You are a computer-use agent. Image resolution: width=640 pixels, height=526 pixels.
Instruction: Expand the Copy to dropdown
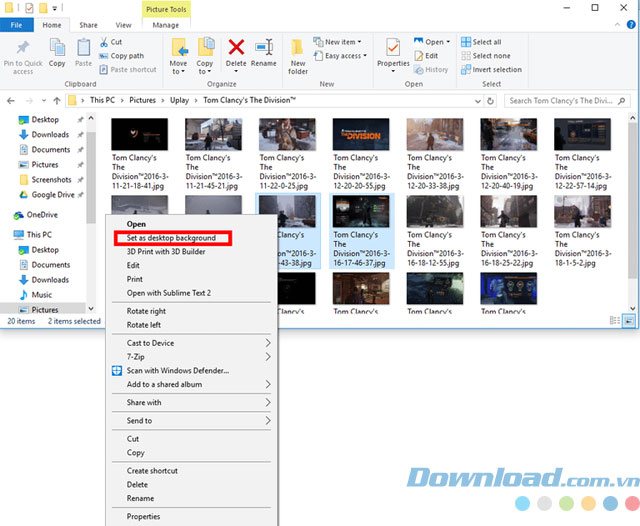click(x=205, y=71)
